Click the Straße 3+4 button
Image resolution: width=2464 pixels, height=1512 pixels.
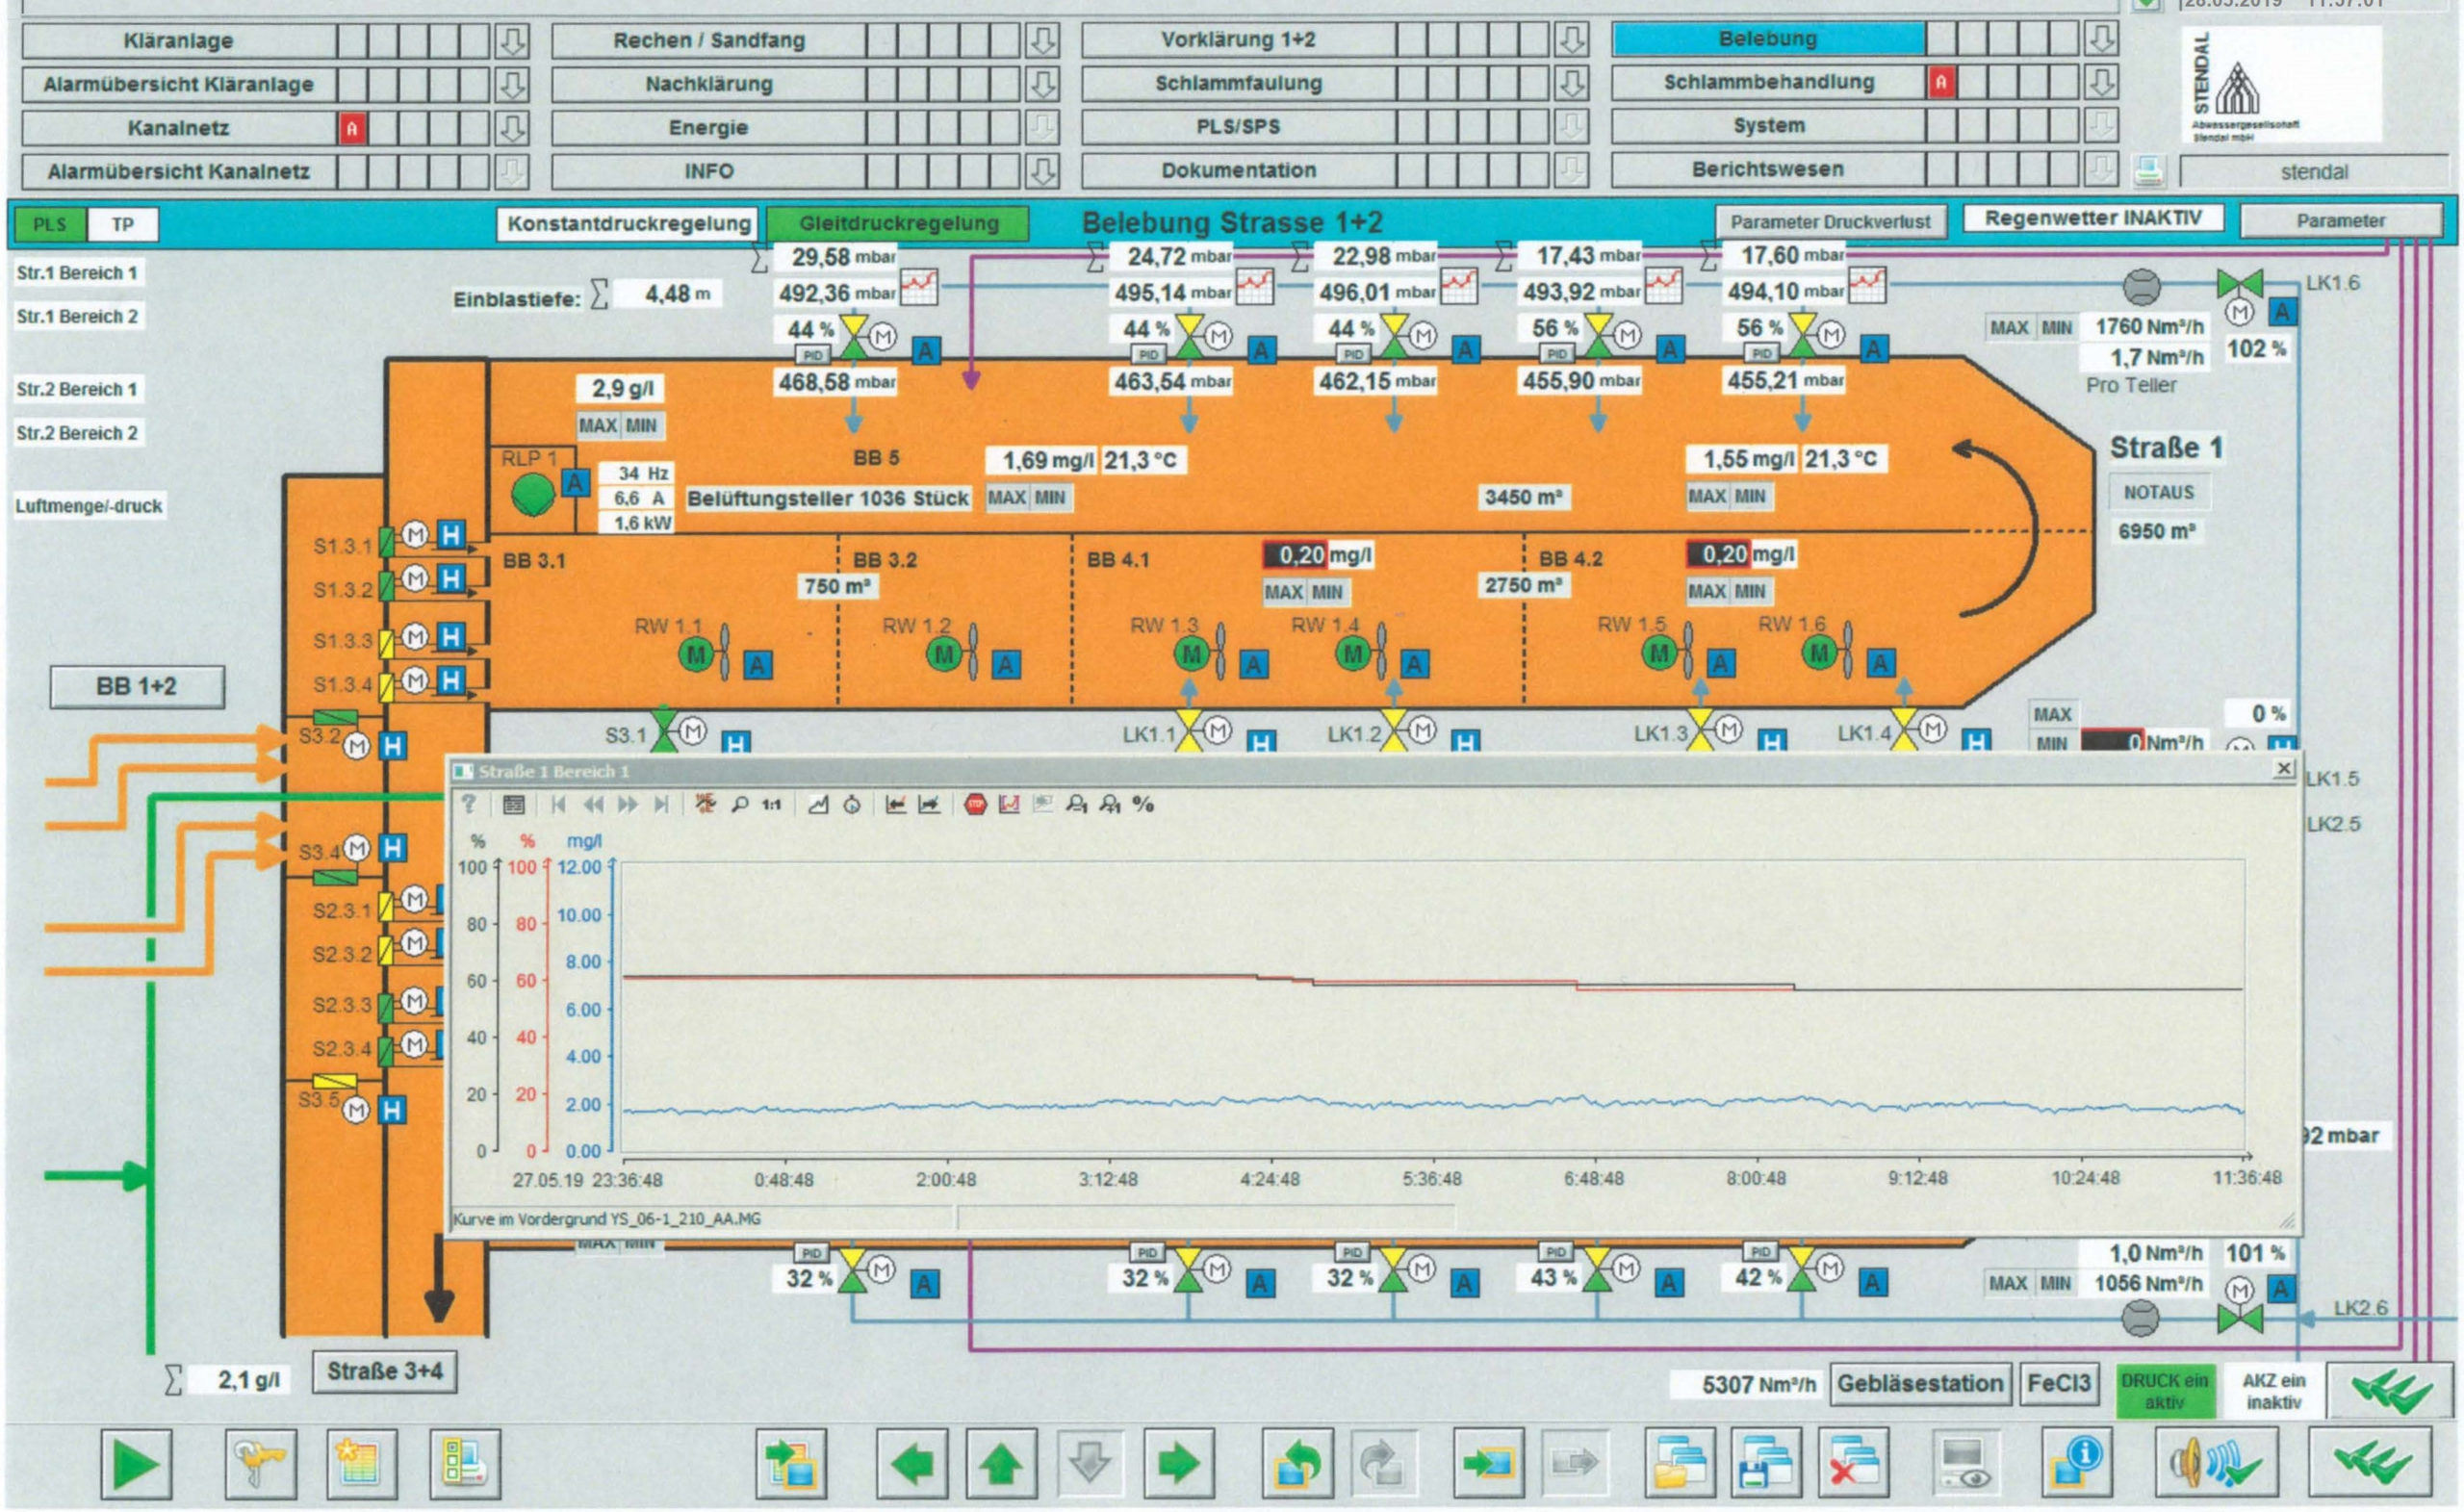pyautogui.click(x=385, y=1371)
